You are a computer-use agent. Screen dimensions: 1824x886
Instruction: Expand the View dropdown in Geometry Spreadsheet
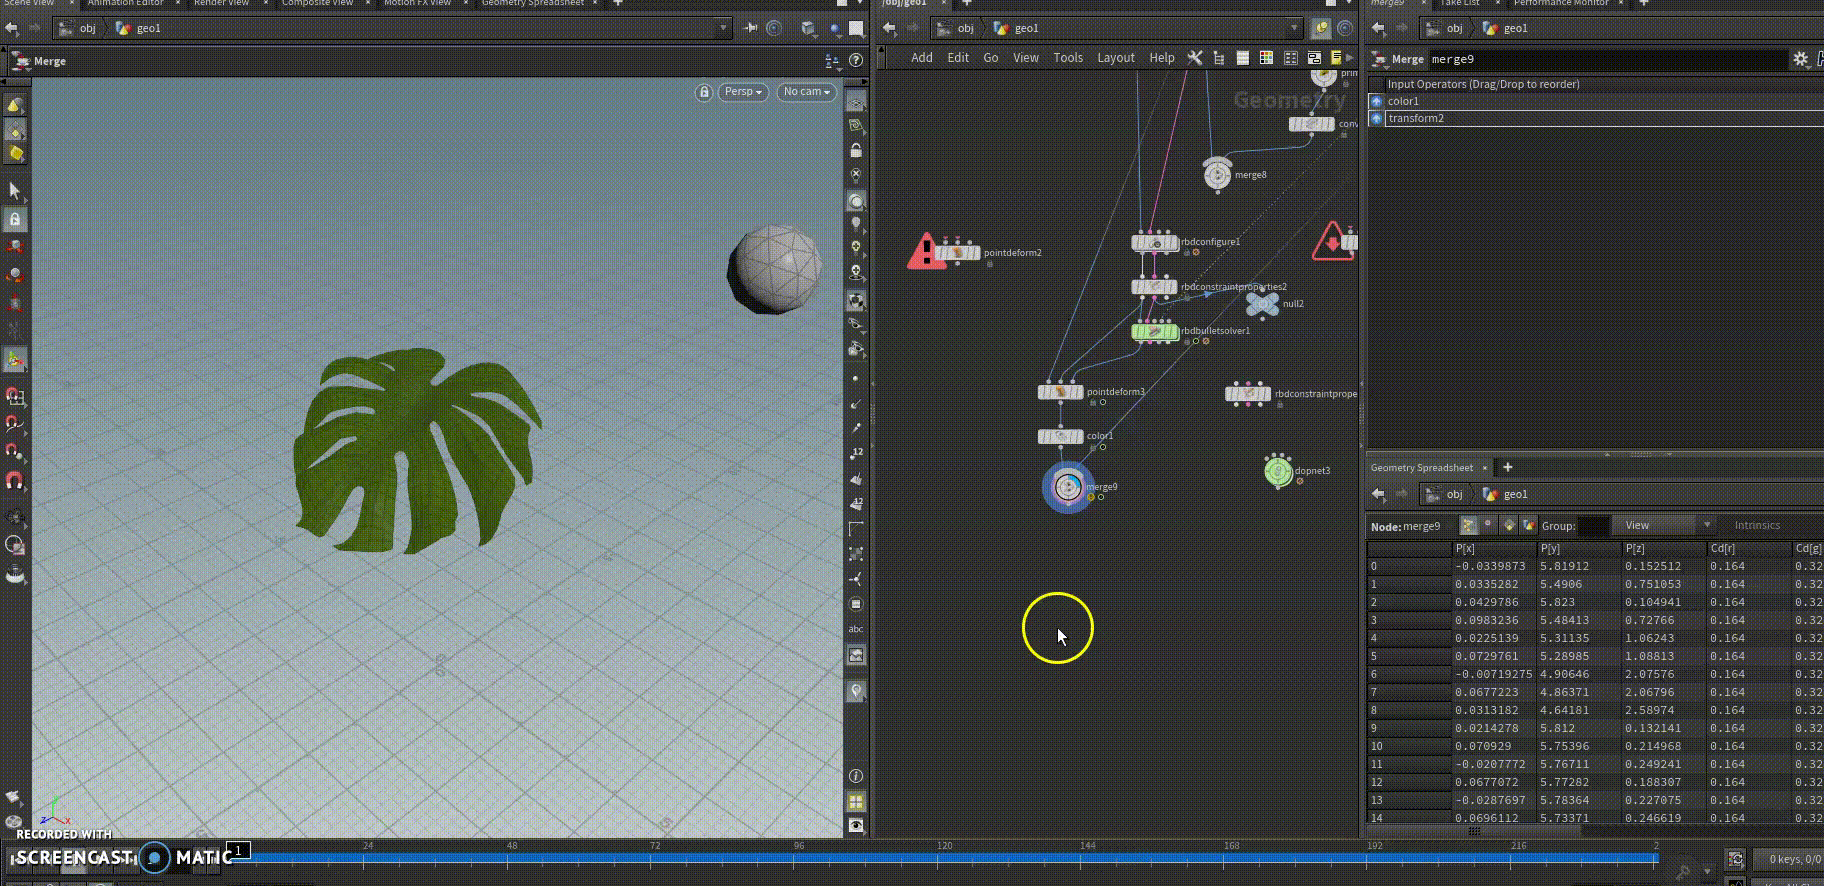(x=1666, y=525)
